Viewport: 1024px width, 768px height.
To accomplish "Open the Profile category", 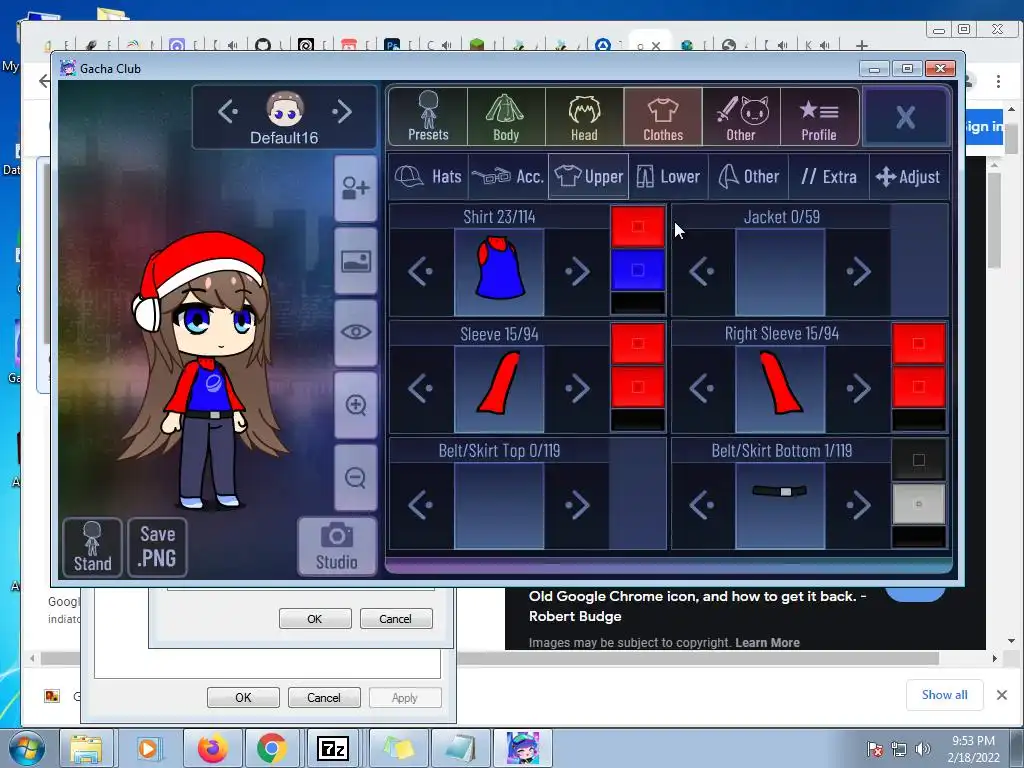I will [819, 116].
